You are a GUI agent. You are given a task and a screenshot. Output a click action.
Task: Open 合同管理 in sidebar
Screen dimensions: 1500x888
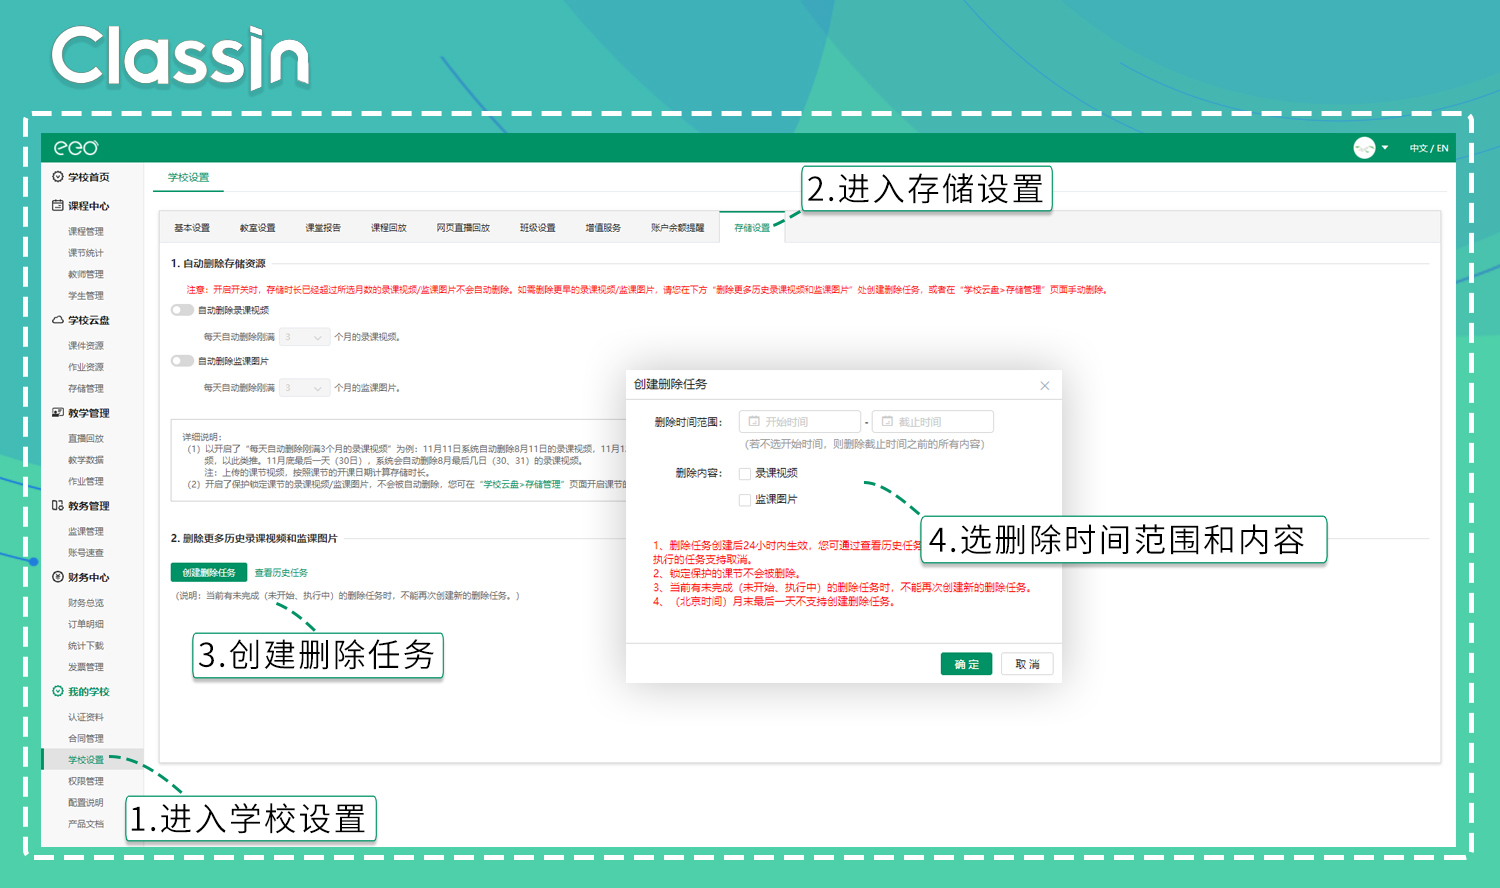[x=86, y=739]
